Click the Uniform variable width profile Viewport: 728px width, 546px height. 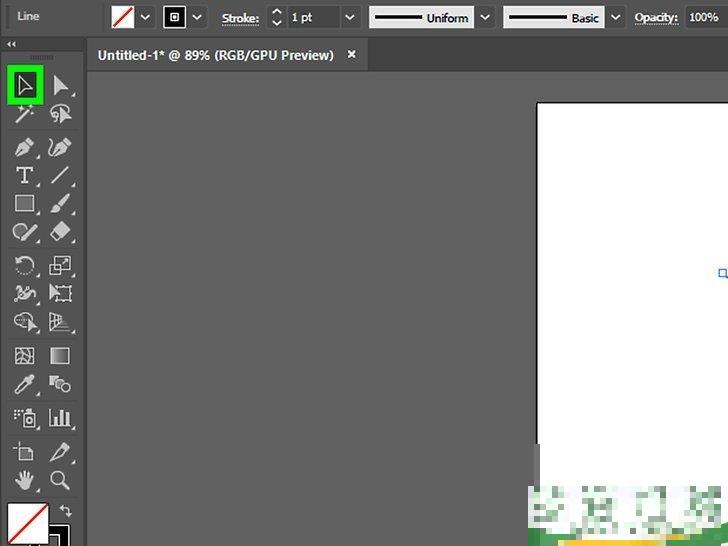422,18
